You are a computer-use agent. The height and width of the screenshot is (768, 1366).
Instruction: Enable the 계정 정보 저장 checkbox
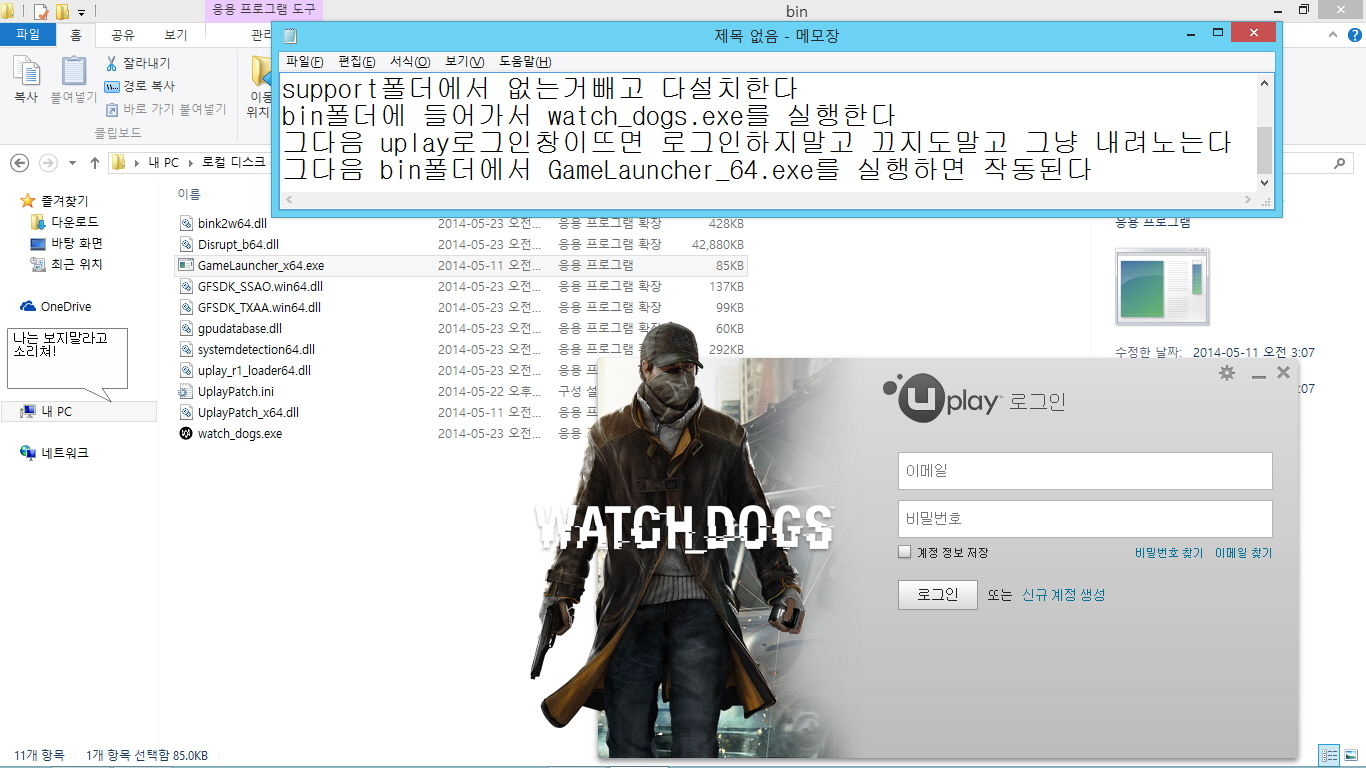click(905, 552)
